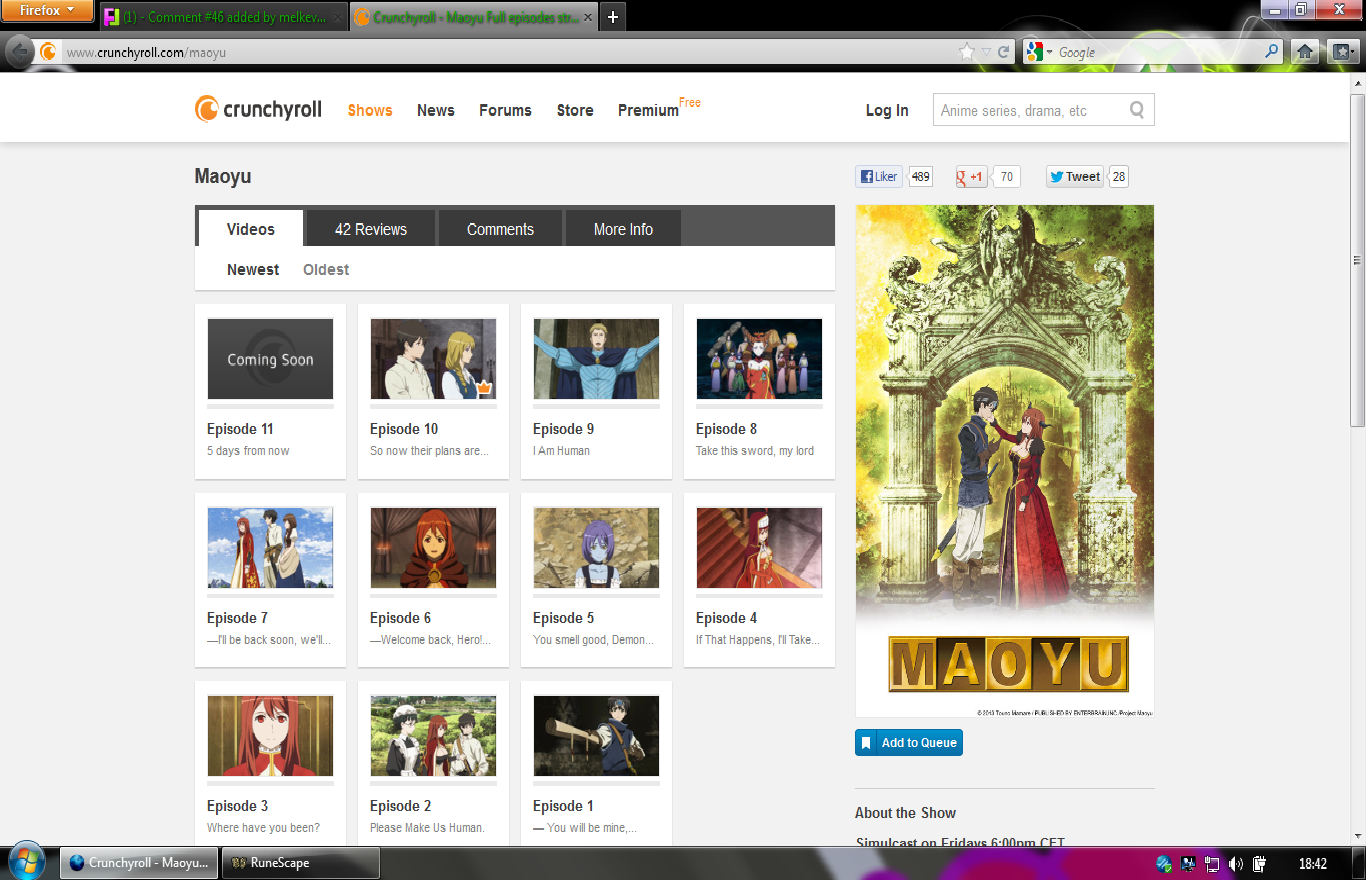This screenshot has width=1366, height=882.
Task: Open the 42 Reviews tab
Action: click(x=371, y=229)
